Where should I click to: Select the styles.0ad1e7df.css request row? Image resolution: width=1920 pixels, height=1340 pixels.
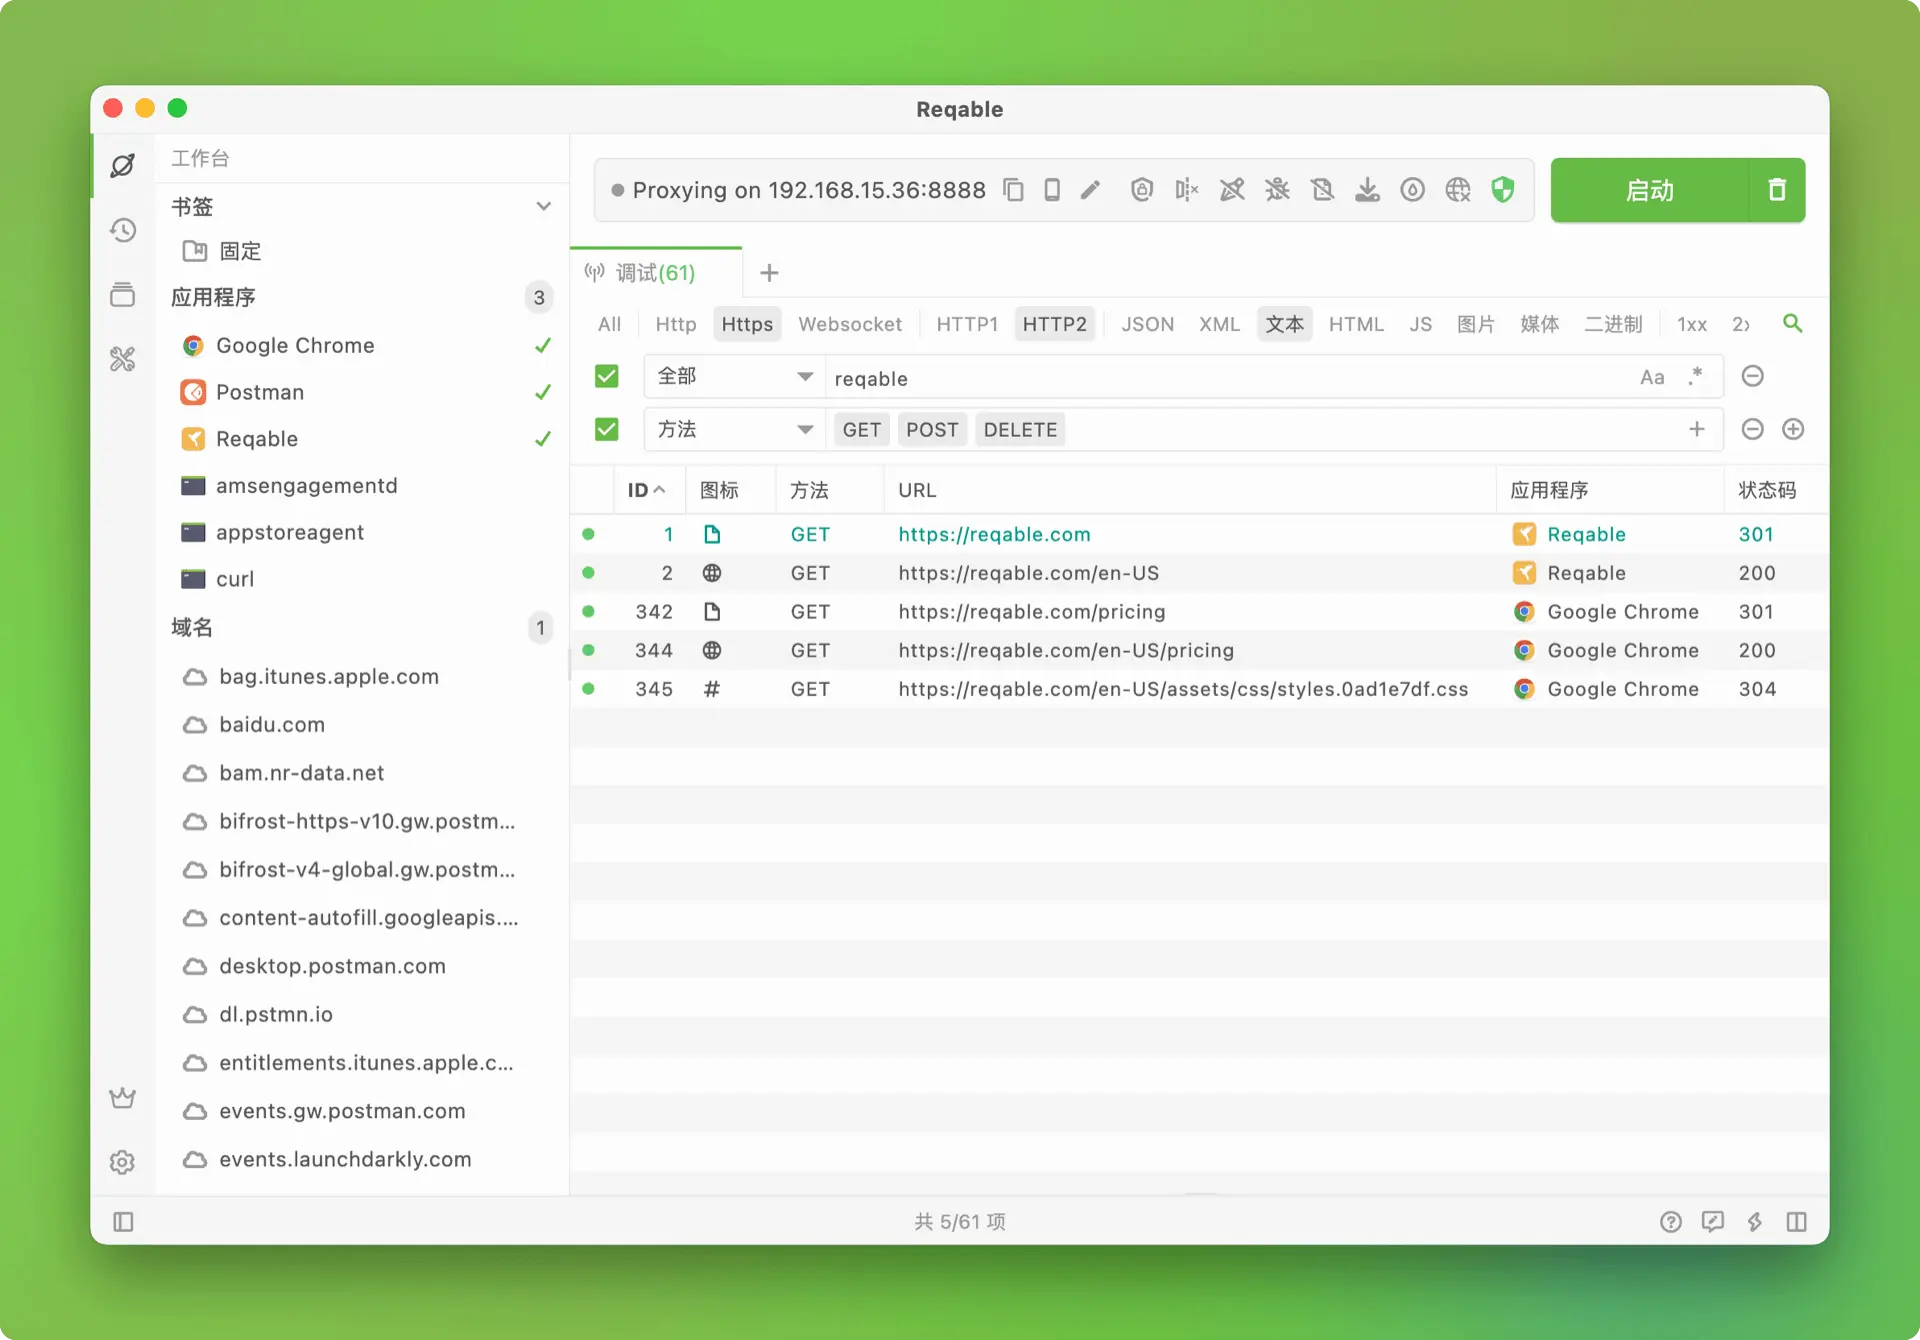click(x=1199, y=689)
